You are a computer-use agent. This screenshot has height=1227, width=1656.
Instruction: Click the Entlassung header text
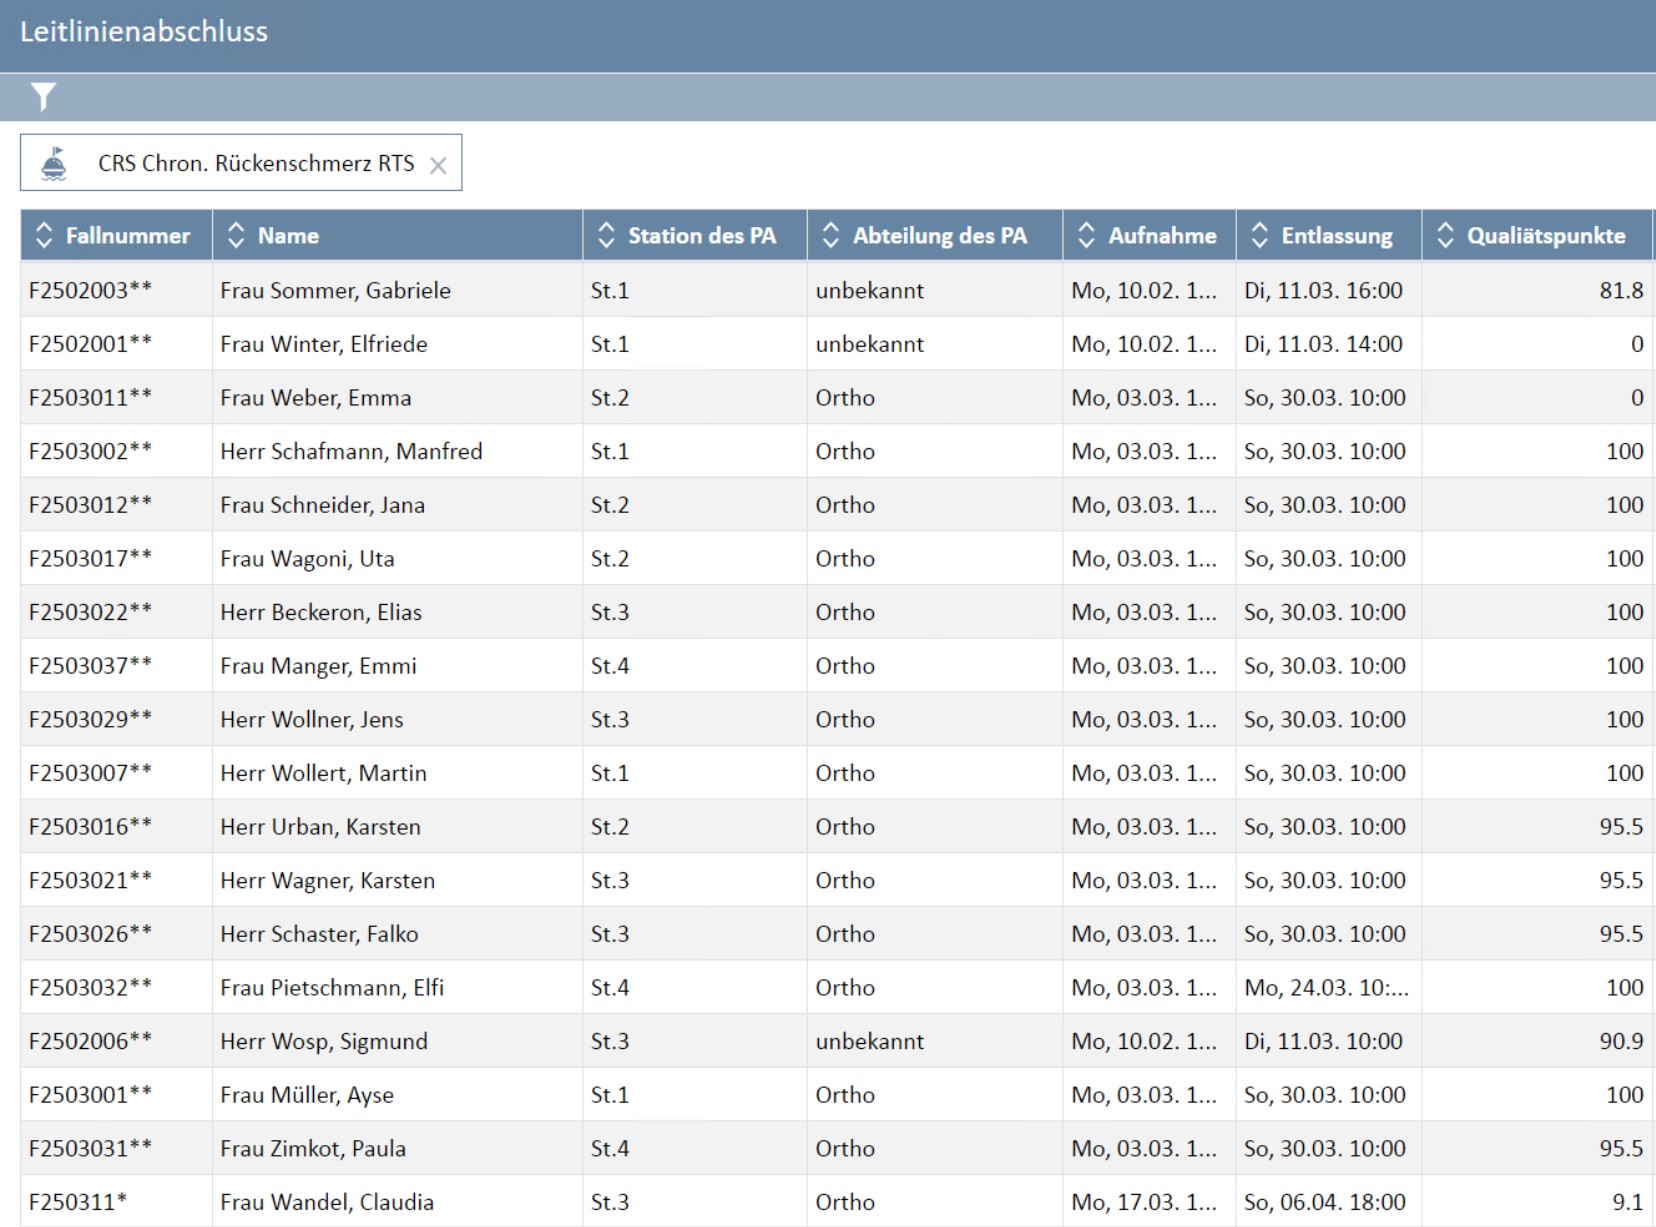tap(1336, 236)
